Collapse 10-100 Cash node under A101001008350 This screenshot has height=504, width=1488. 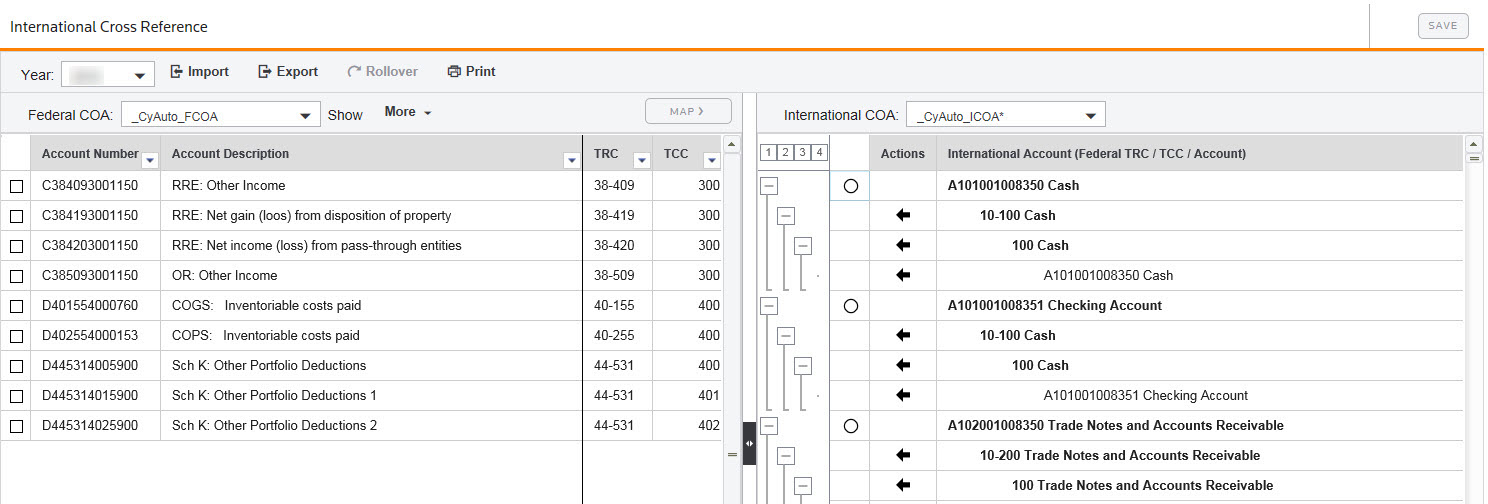click(786, 216)
